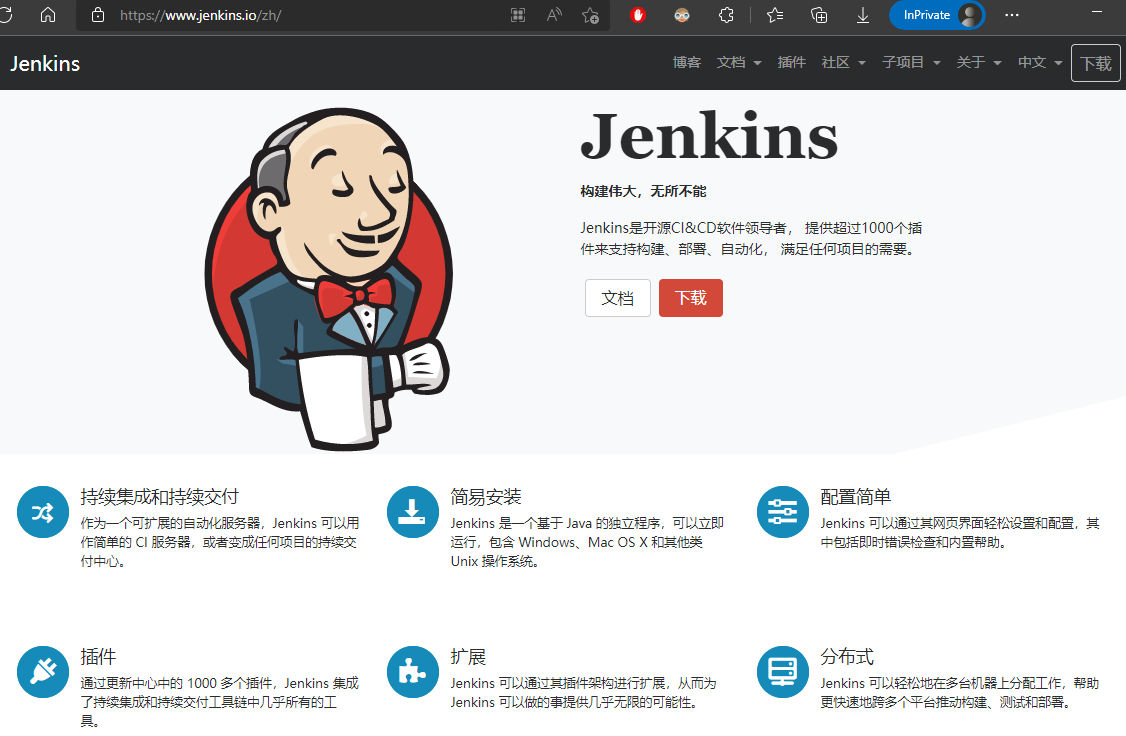The height and width of the screenshot is (736, 1126).
Task: Open the browser extensions puzzle icon
Action: tap(726, 15)
